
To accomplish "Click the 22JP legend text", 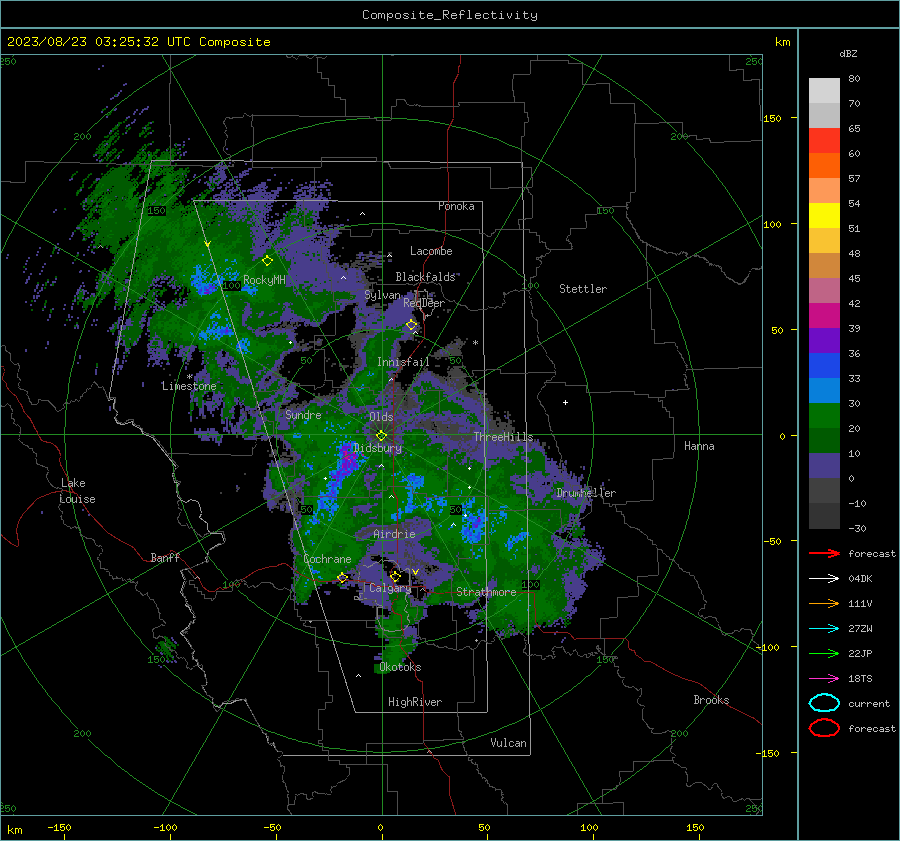I will click(x=860, y=653).
